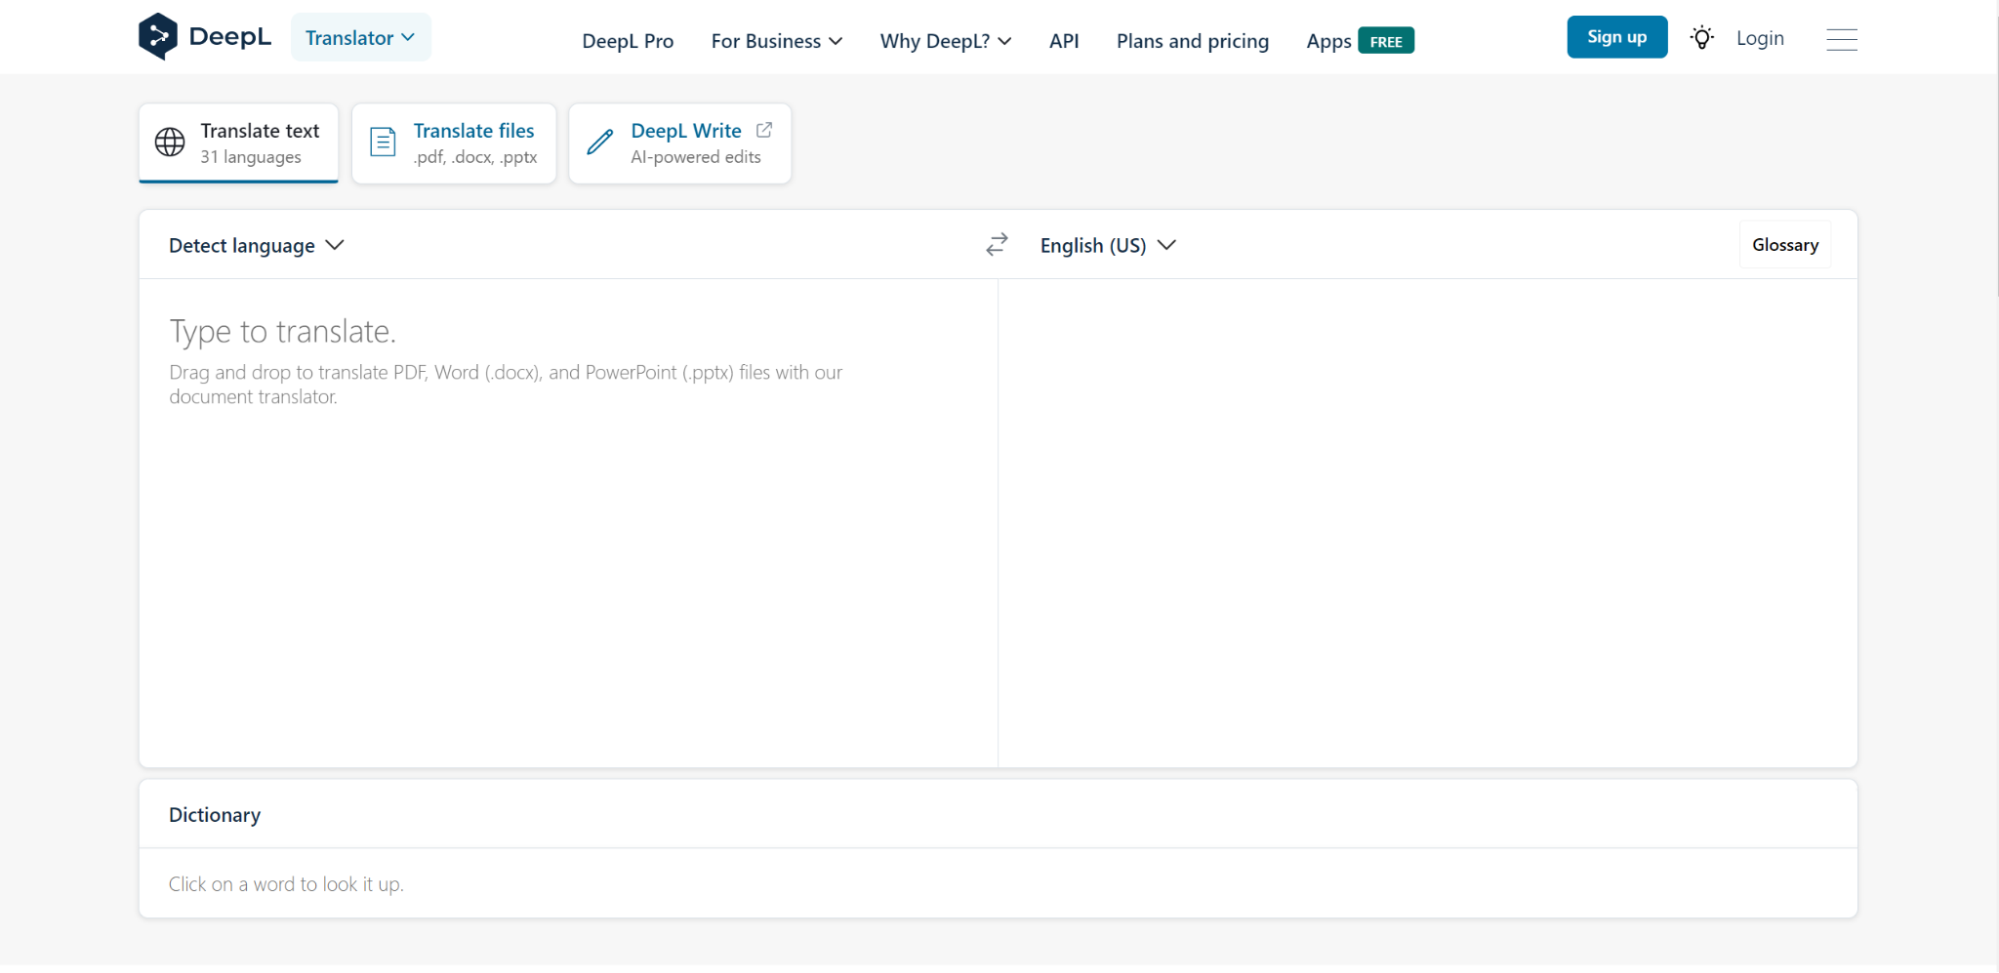Click the pencil icon for DeepL Write
Viewport: 1999px width, 973px height.
pyautogui.click(x=600, y=142)
